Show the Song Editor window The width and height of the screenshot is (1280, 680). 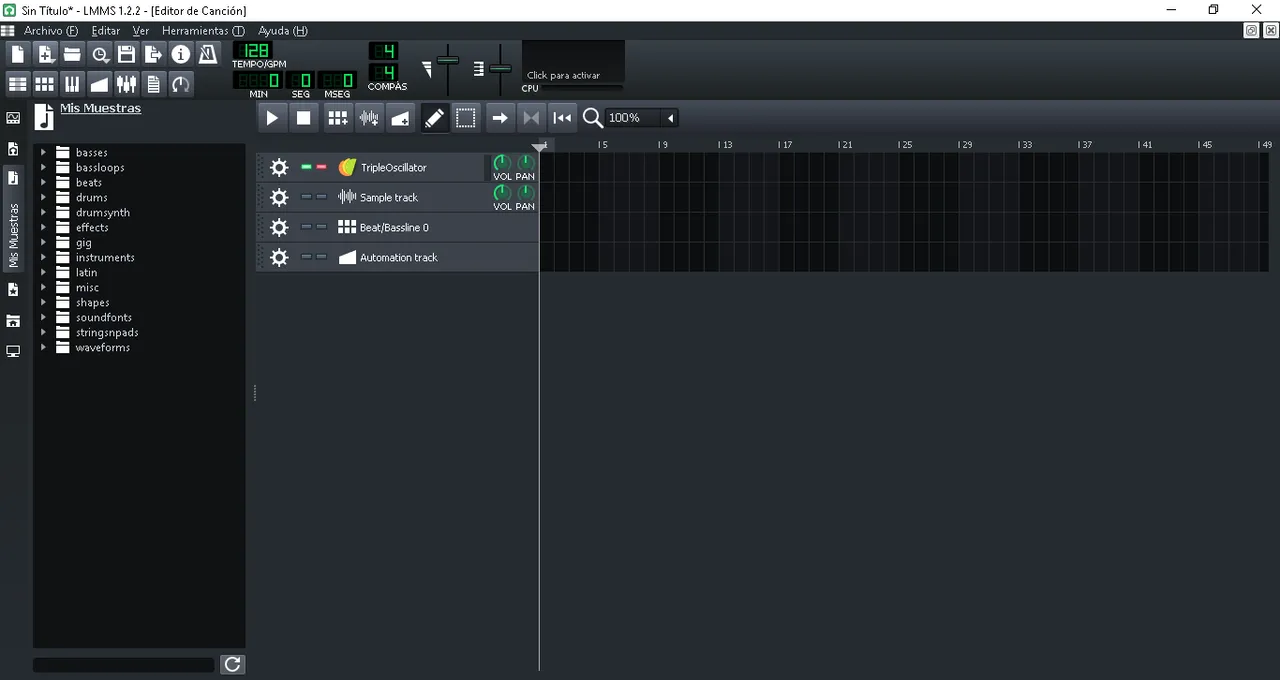(x=18, y=84)
